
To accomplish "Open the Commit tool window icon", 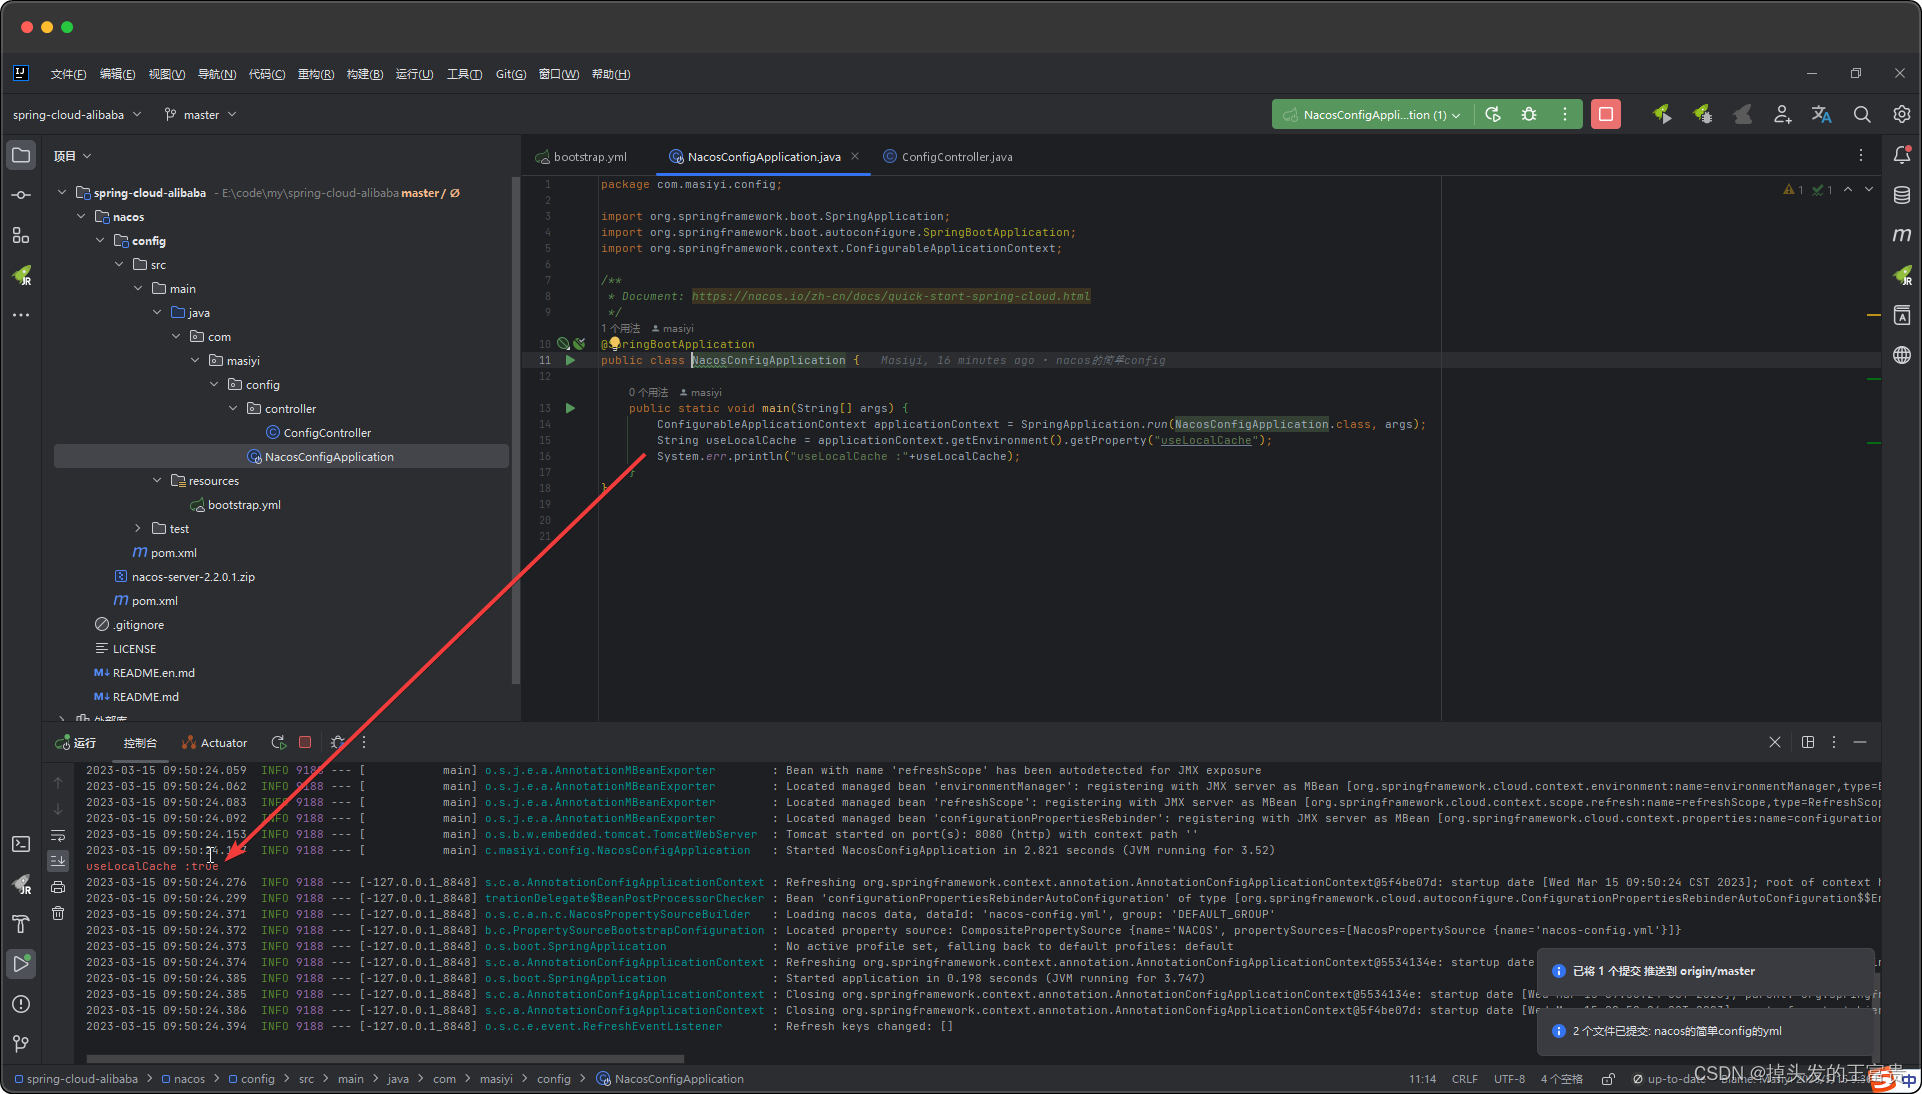I will pos(21,195).
